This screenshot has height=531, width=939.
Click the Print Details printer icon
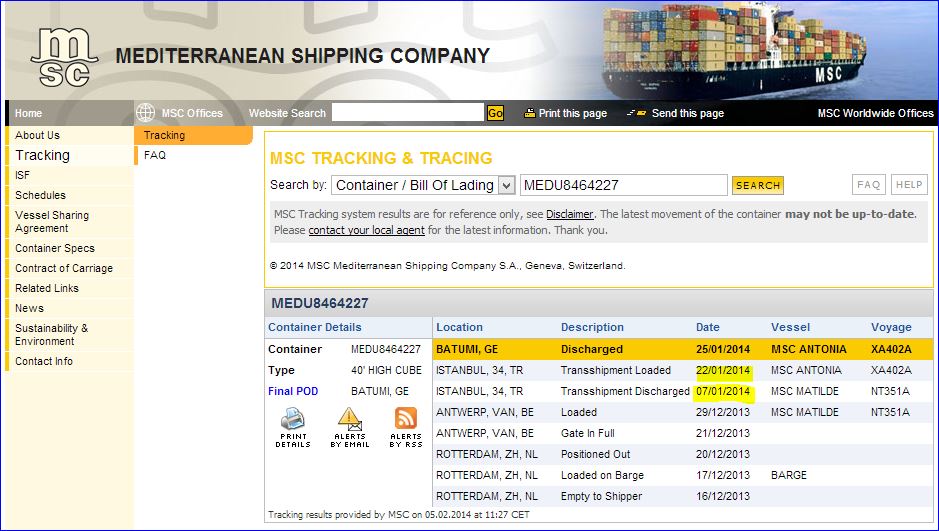[293, 418]
